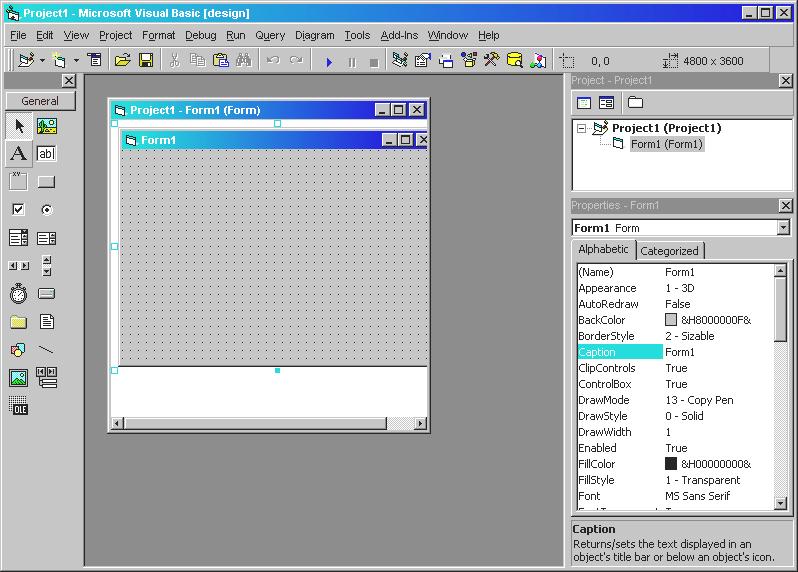Image resolution: width=798 pixels, height=572 pixels.
Task: Click the Menu Editor toolbar icon
Action: tap(95, 61)
